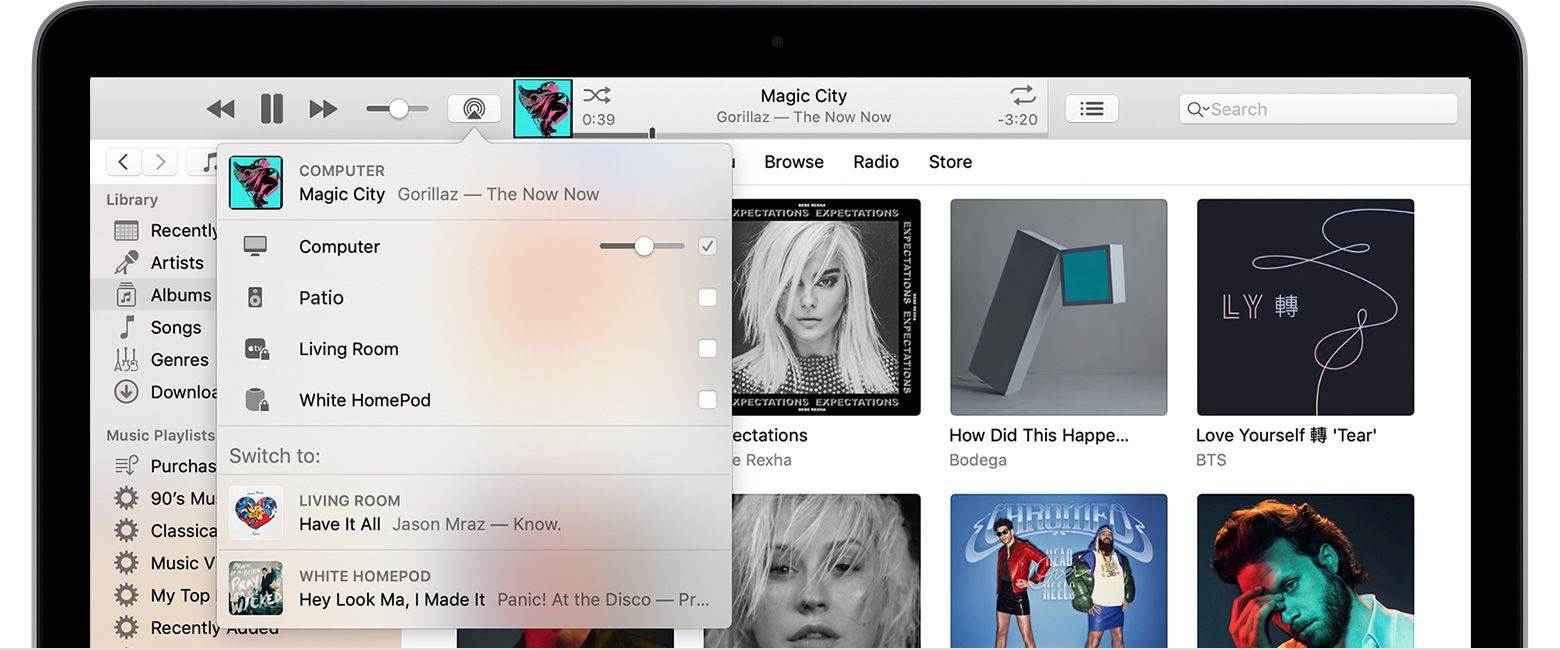Viewport: 1560px width, 650px height.
Task: Toggle the repeat icon in now playing bar
Action: [x=1023, y=95]
